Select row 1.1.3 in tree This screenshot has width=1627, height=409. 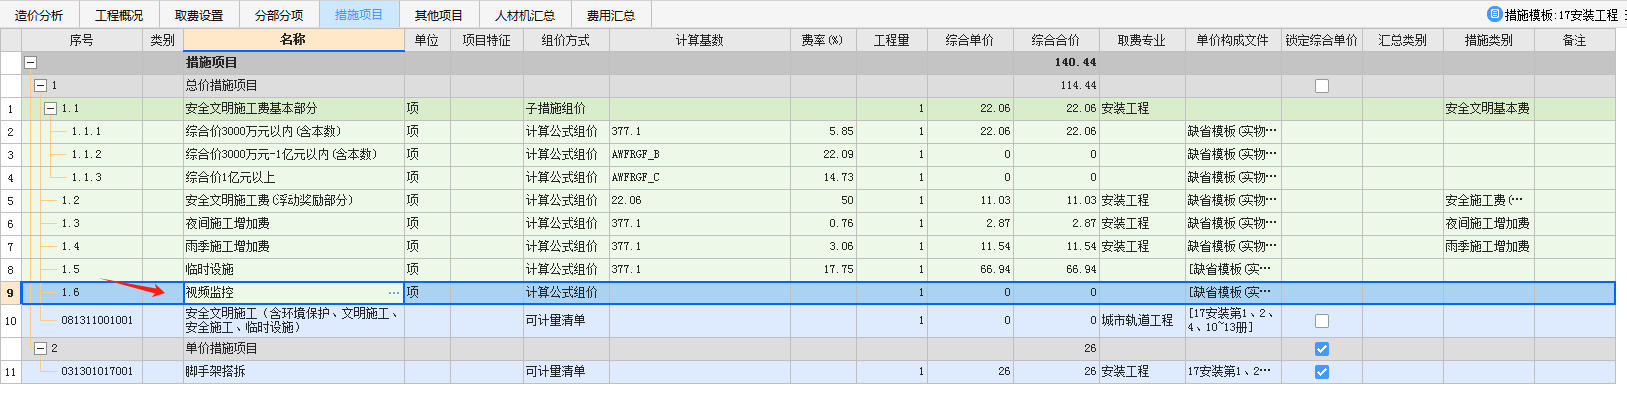86,177
